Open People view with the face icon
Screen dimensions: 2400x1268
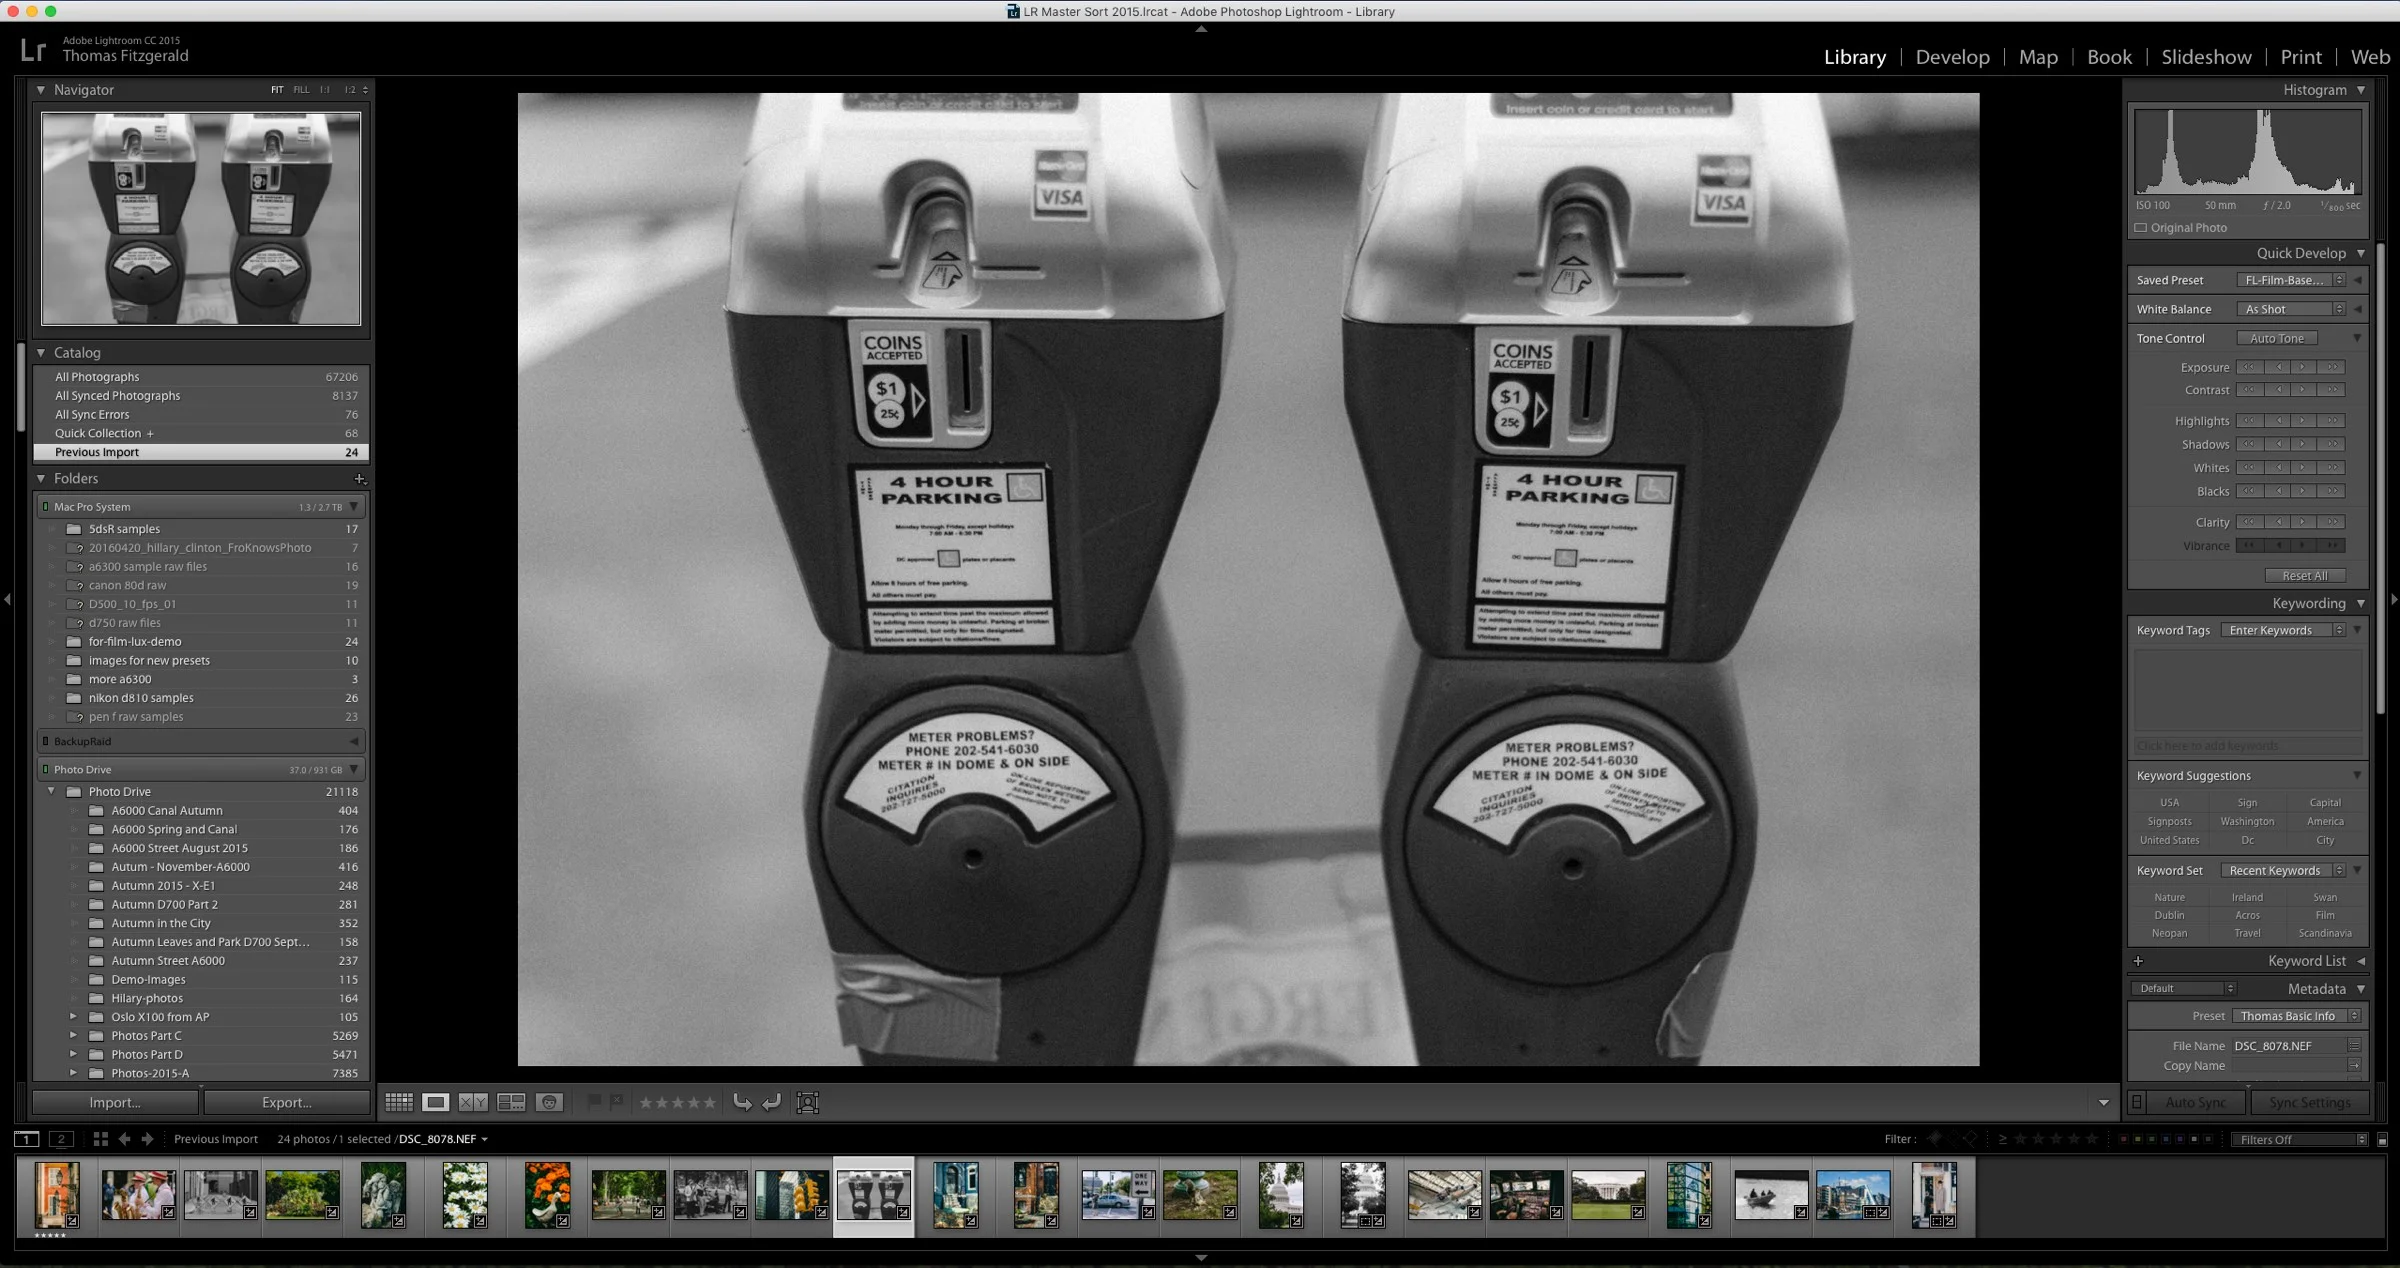coord(549,1102)
